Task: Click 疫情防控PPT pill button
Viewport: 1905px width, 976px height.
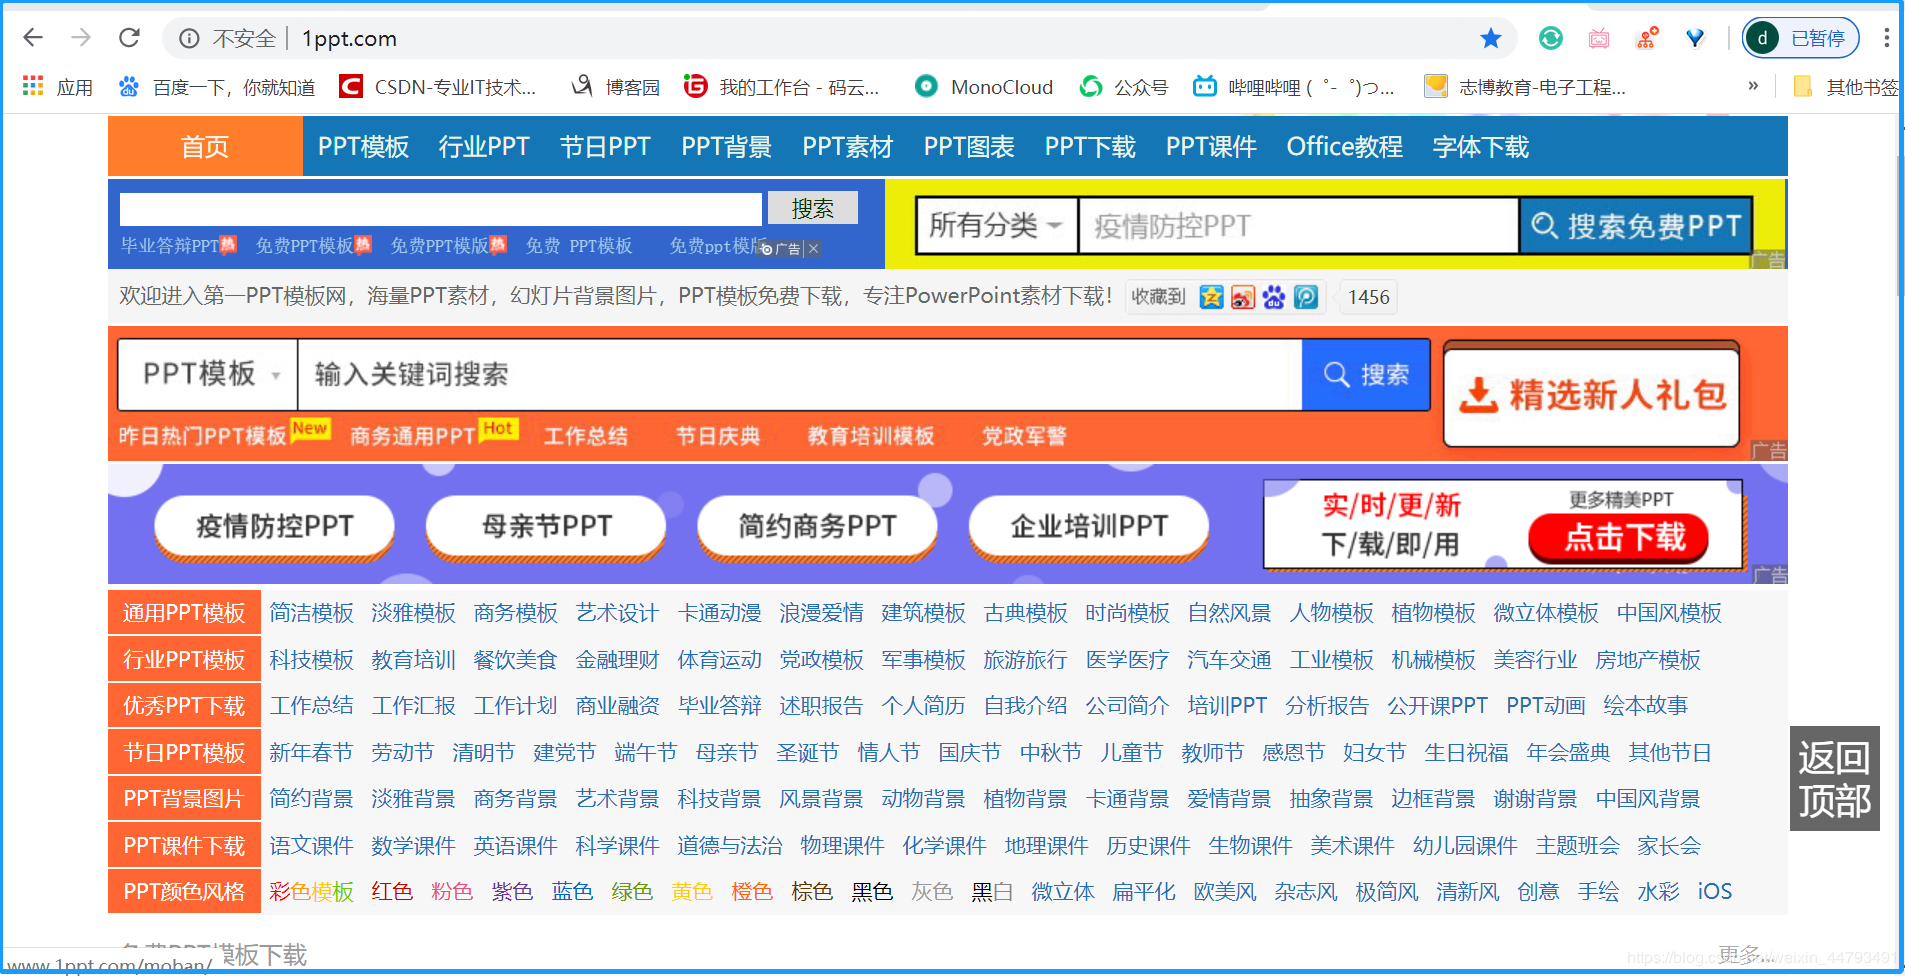Action: point(275,526)
